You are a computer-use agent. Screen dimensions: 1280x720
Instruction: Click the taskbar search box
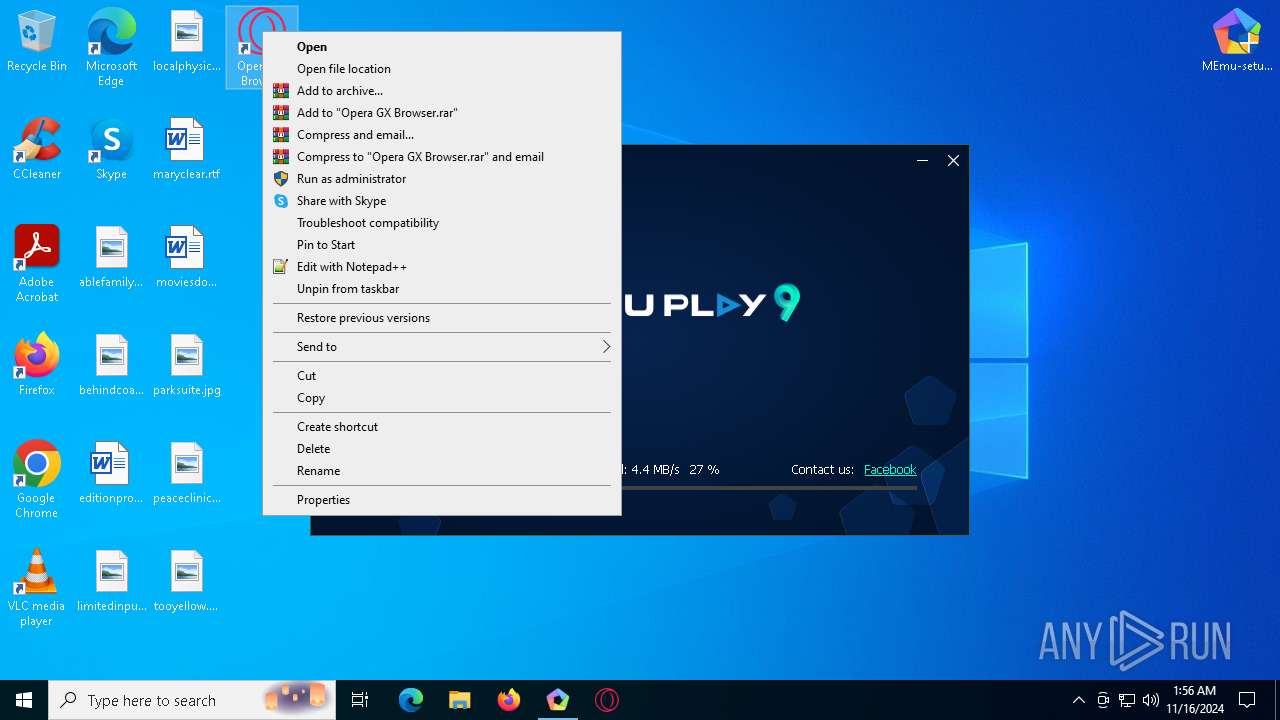pos(192,700)
